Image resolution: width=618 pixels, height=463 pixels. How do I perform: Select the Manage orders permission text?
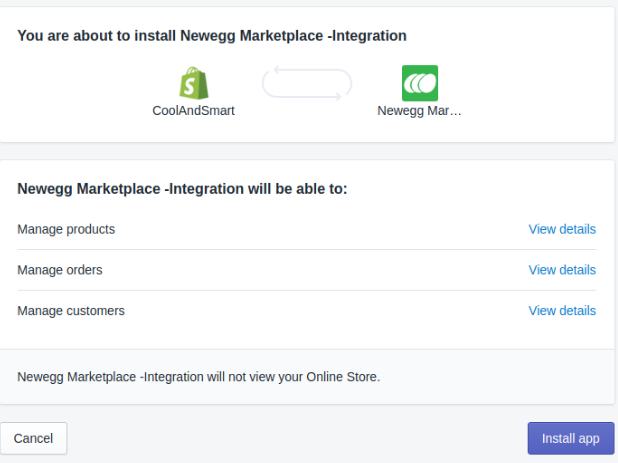click(x=60, y=270)
